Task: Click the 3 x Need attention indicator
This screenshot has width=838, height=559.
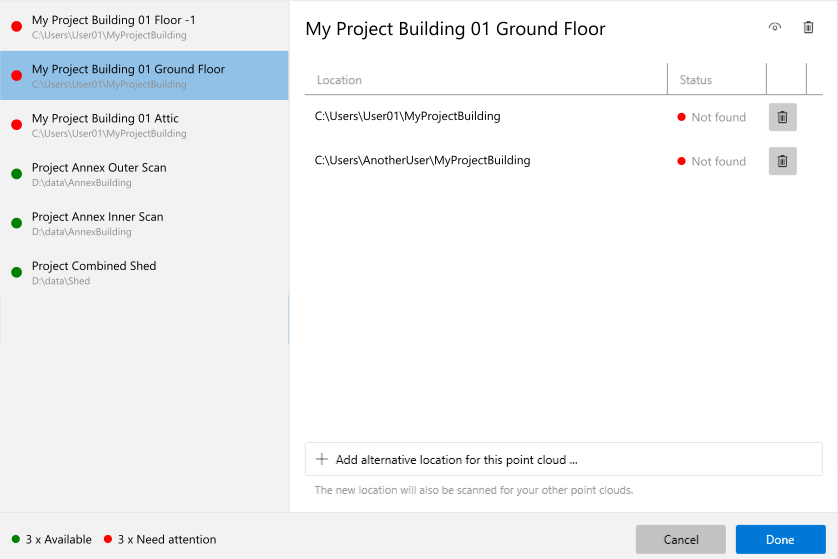Action: [160, 540]
